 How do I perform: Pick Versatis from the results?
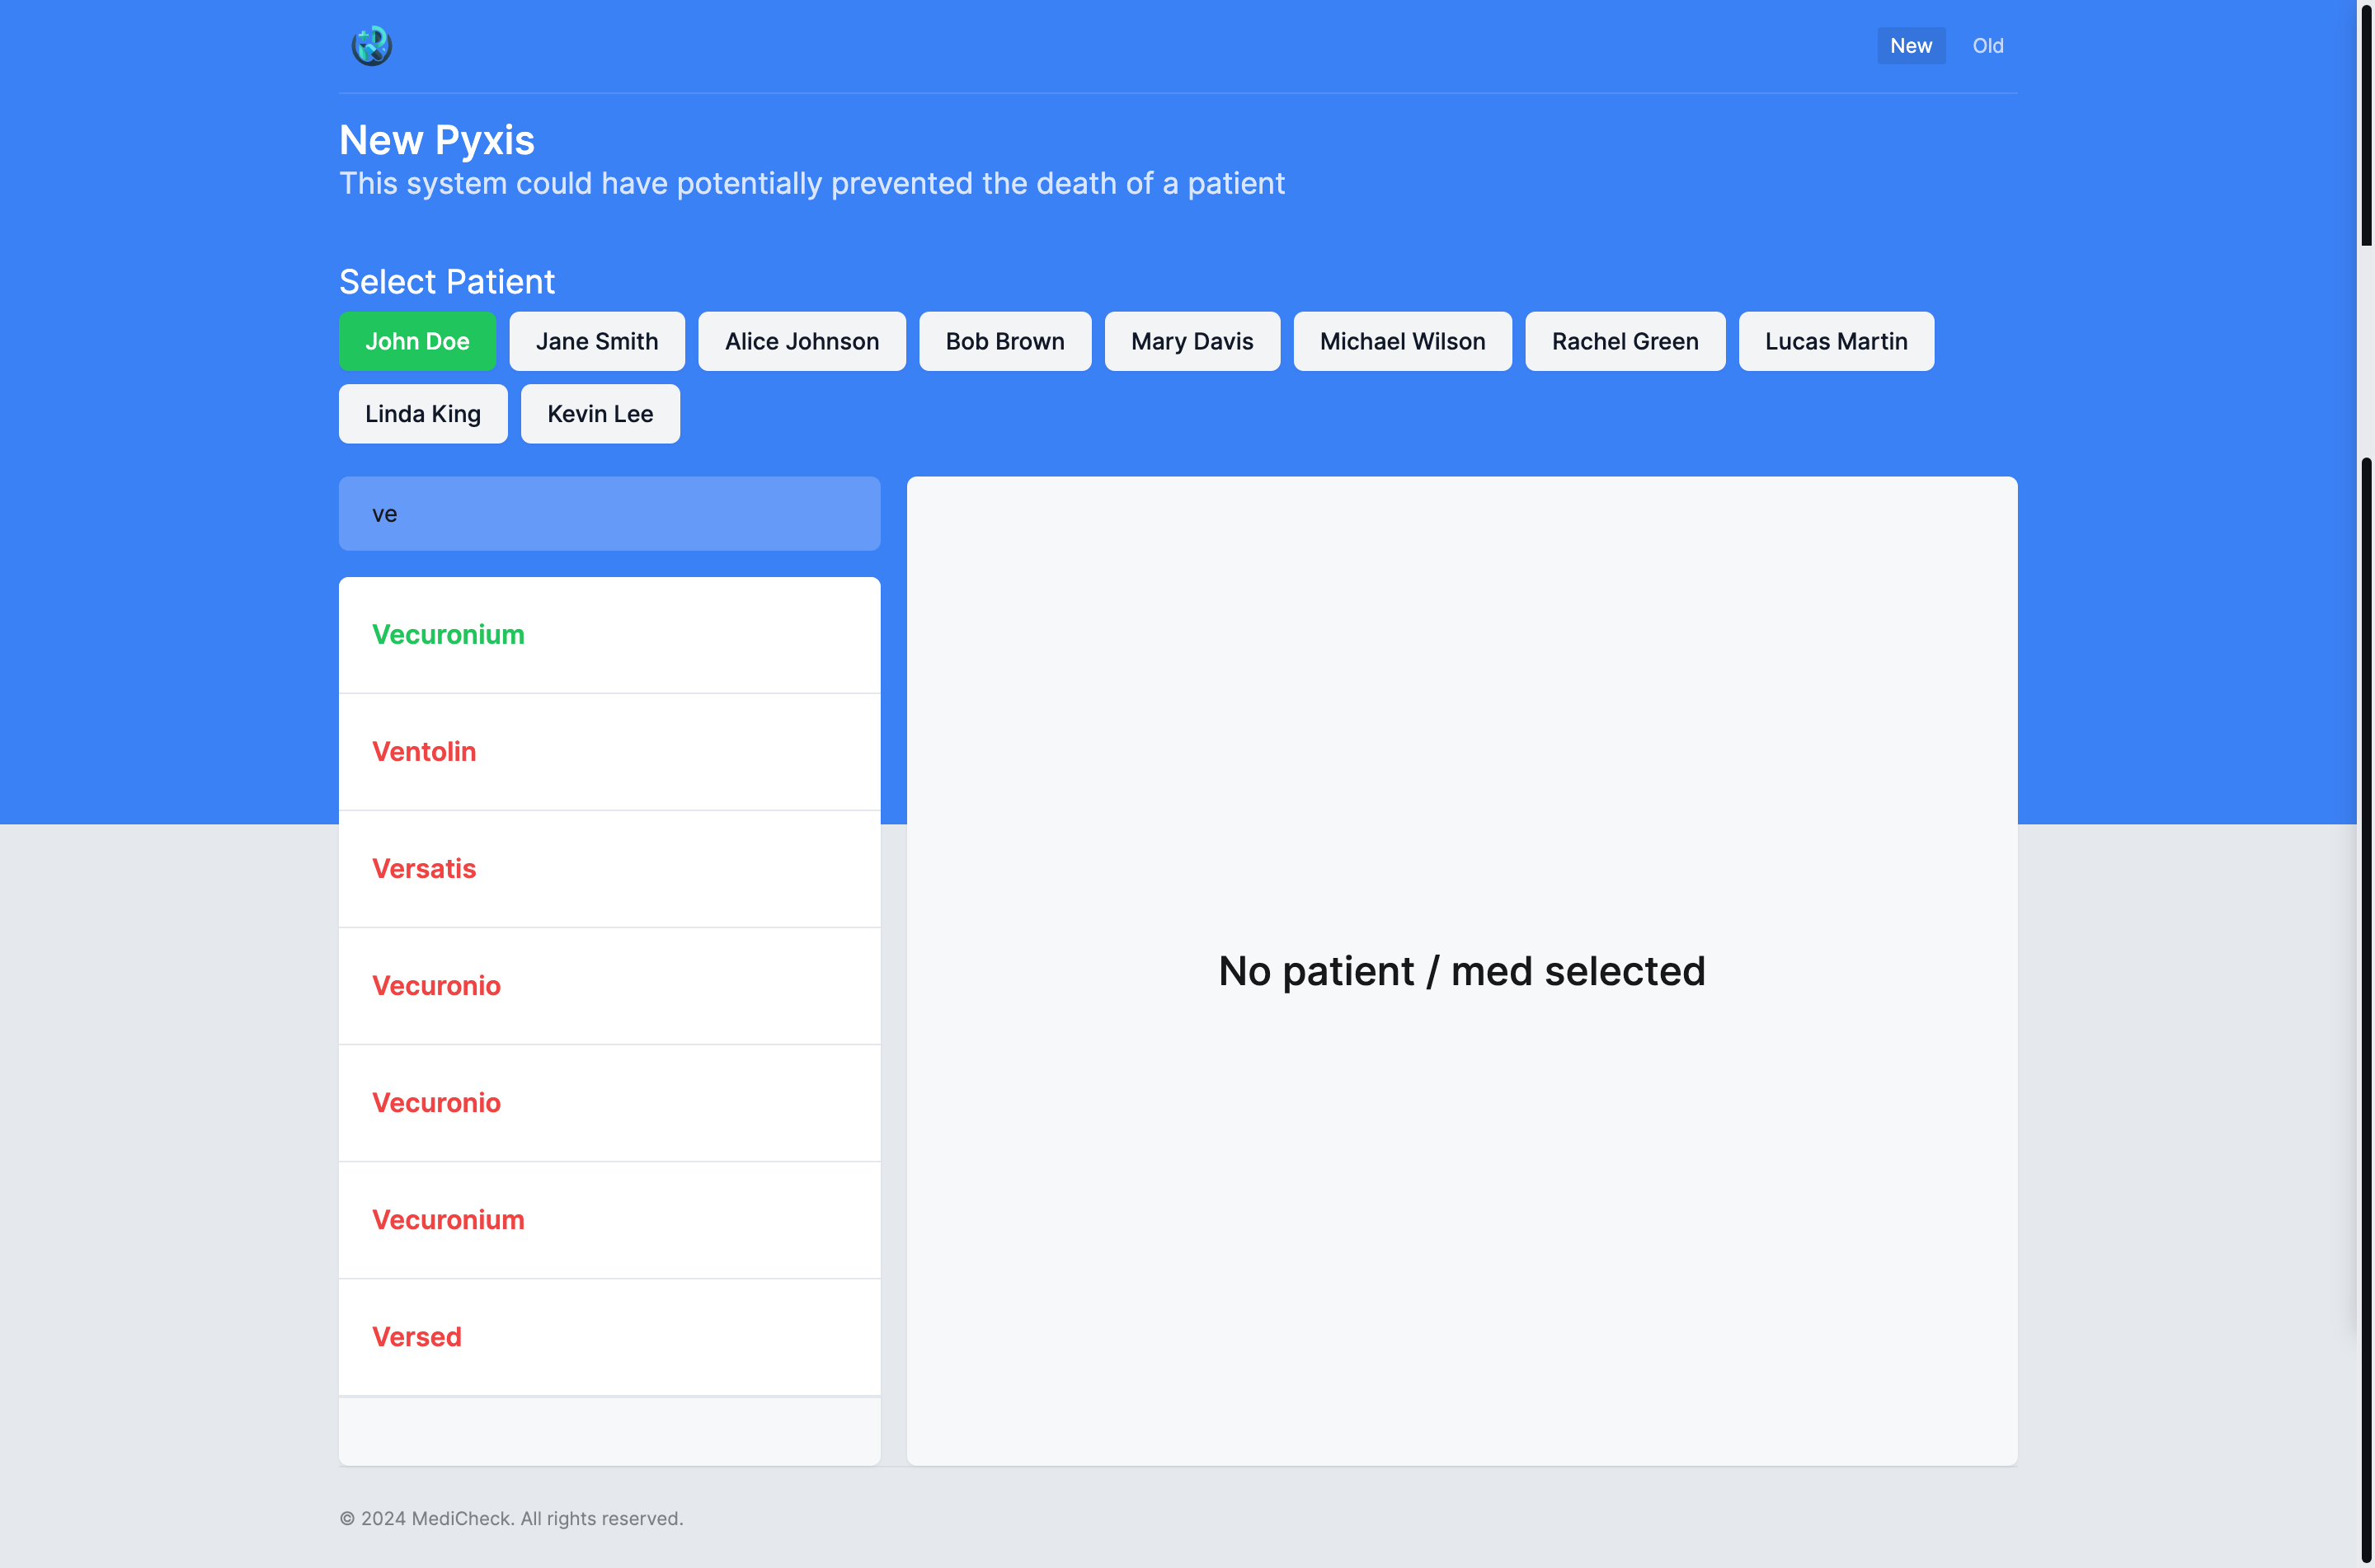[424, 869]
